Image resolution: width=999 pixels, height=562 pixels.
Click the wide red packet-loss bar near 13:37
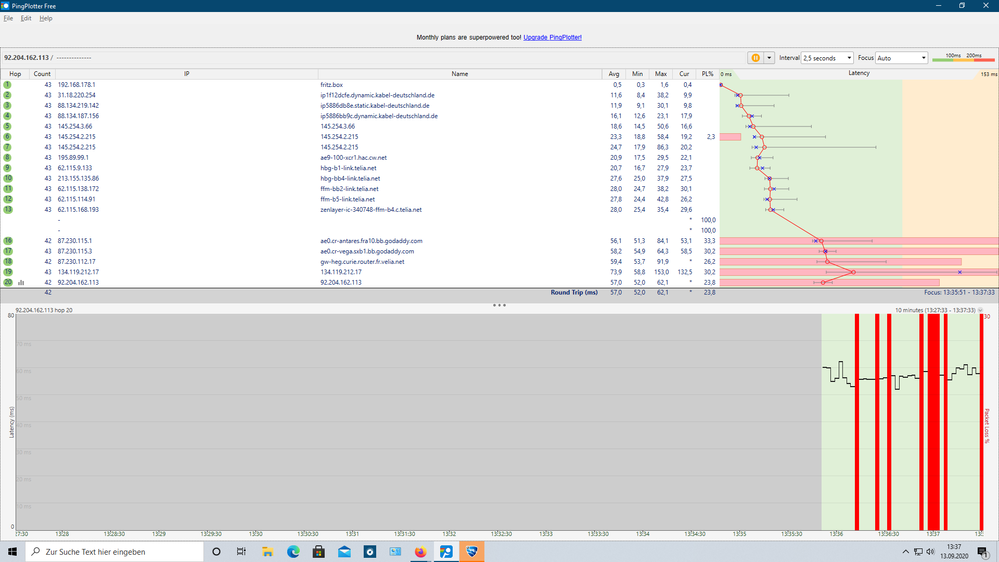click(x=933, y=422)
